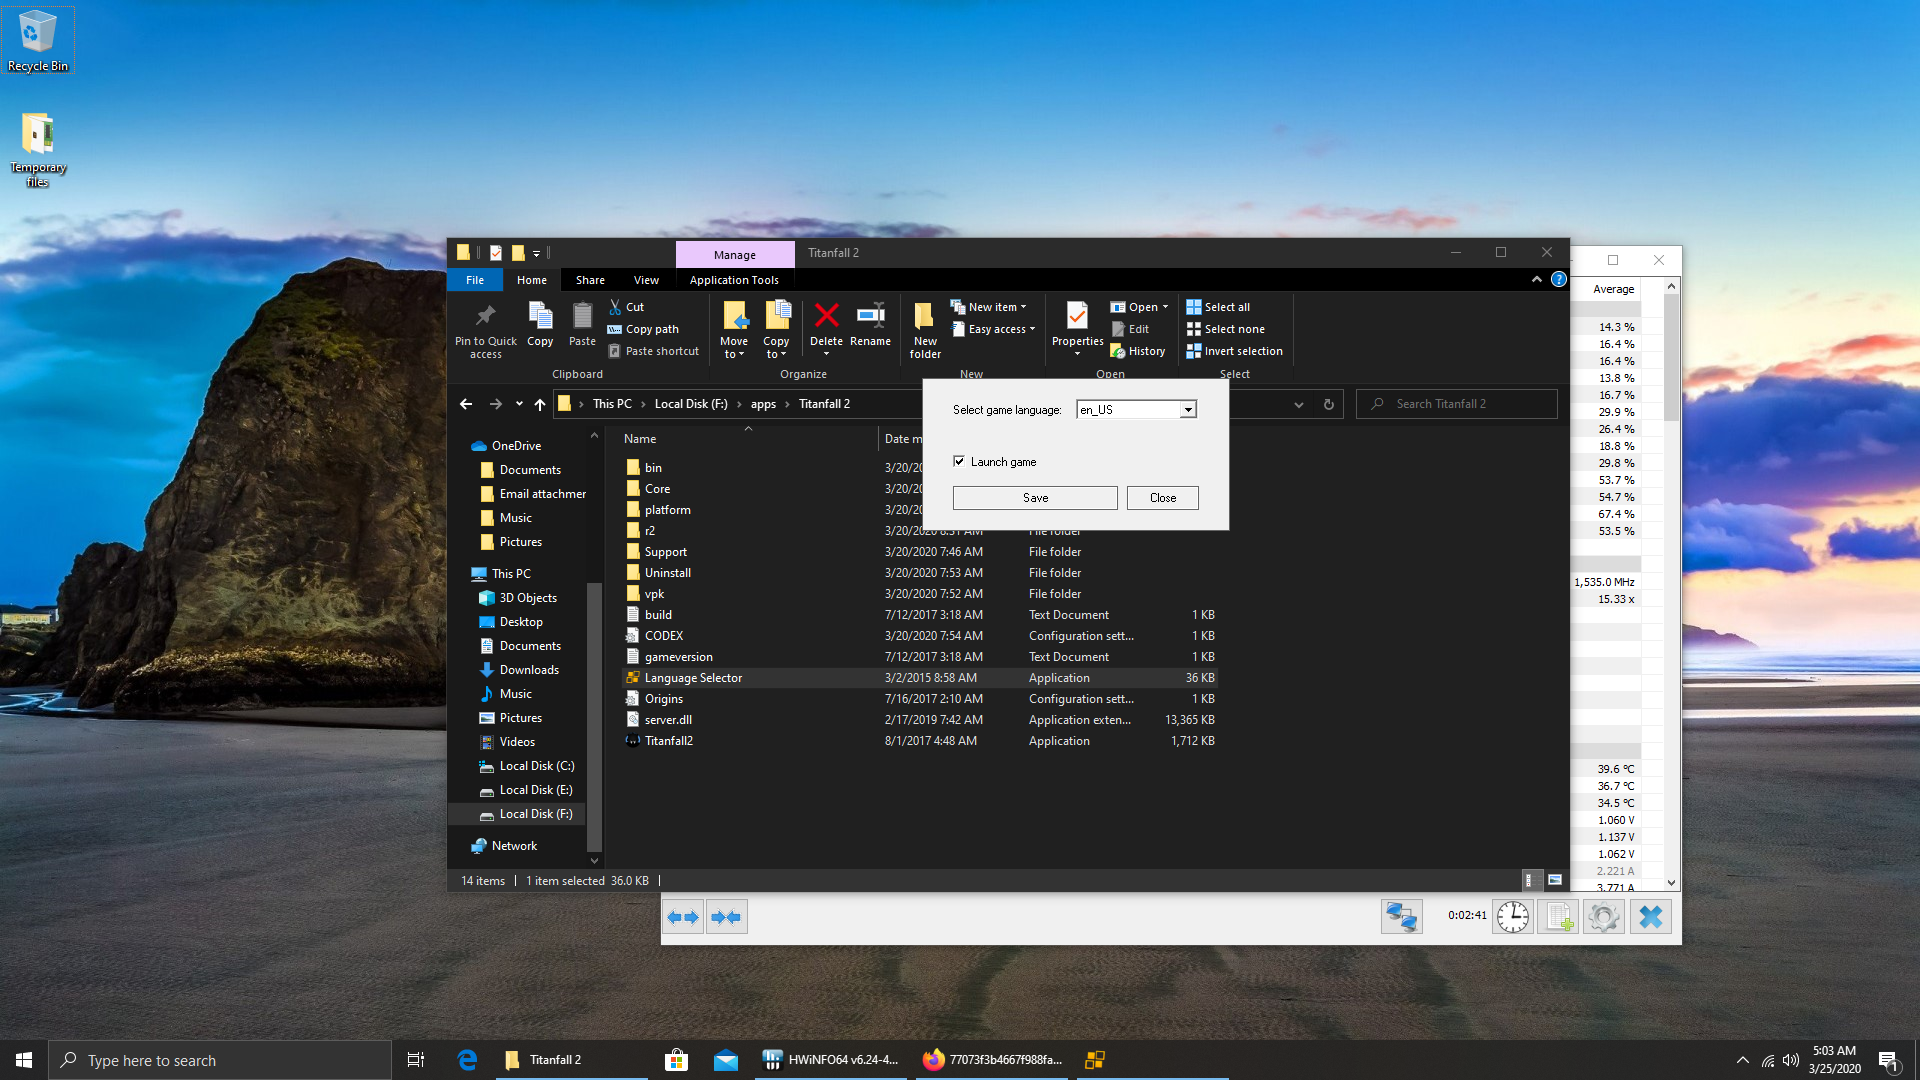
Task: Collapse the ribbon with chevron arrow
Action: tap(1536, 280)
